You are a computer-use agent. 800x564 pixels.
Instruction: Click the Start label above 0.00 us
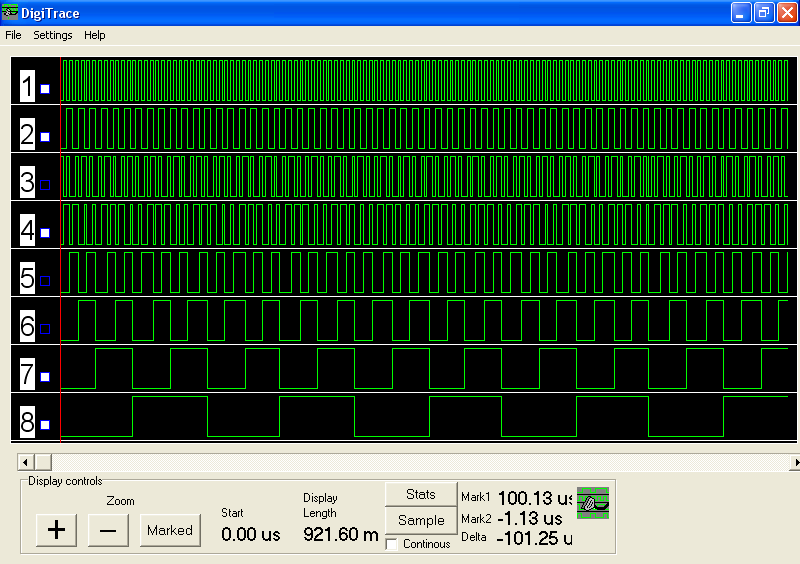tap(232, 513)
